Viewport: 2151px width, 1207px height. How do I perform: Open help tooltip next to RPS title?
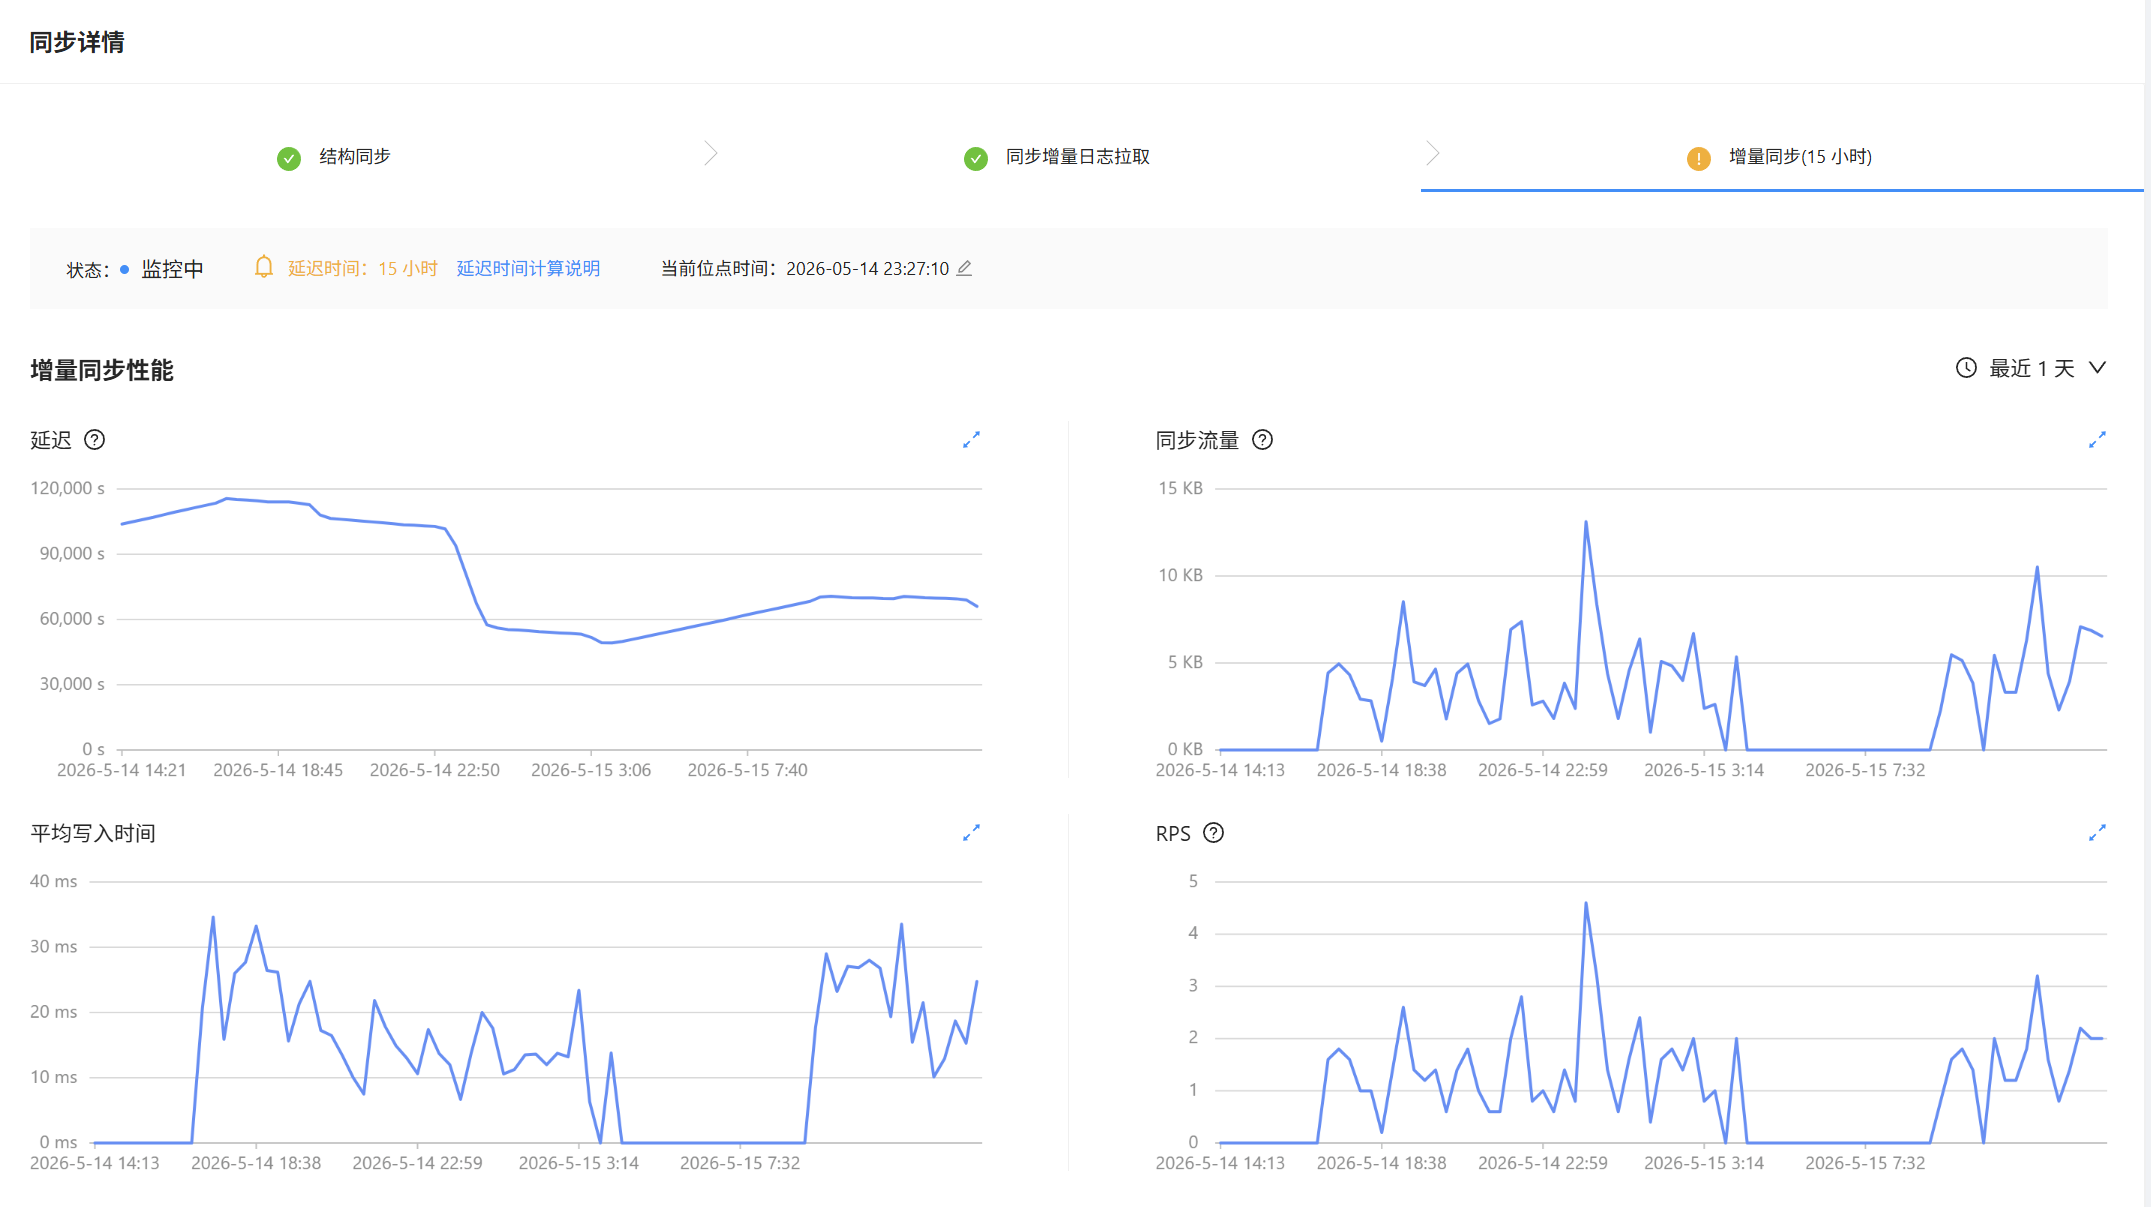[1214, 833]
